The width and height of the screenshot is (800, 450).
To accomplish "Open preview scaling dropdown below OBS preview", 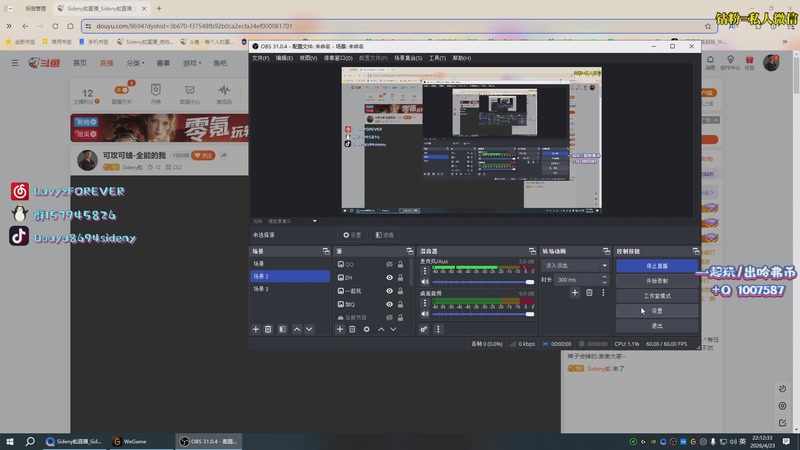I will coord(314,221).
